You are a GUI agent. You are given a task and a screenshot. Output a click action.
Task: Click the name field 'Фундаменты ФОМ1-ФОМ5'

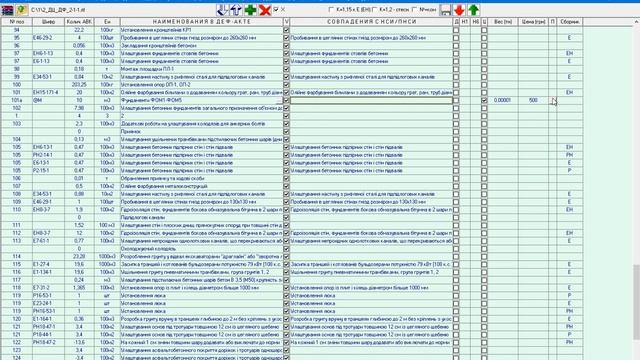[202, 100]
